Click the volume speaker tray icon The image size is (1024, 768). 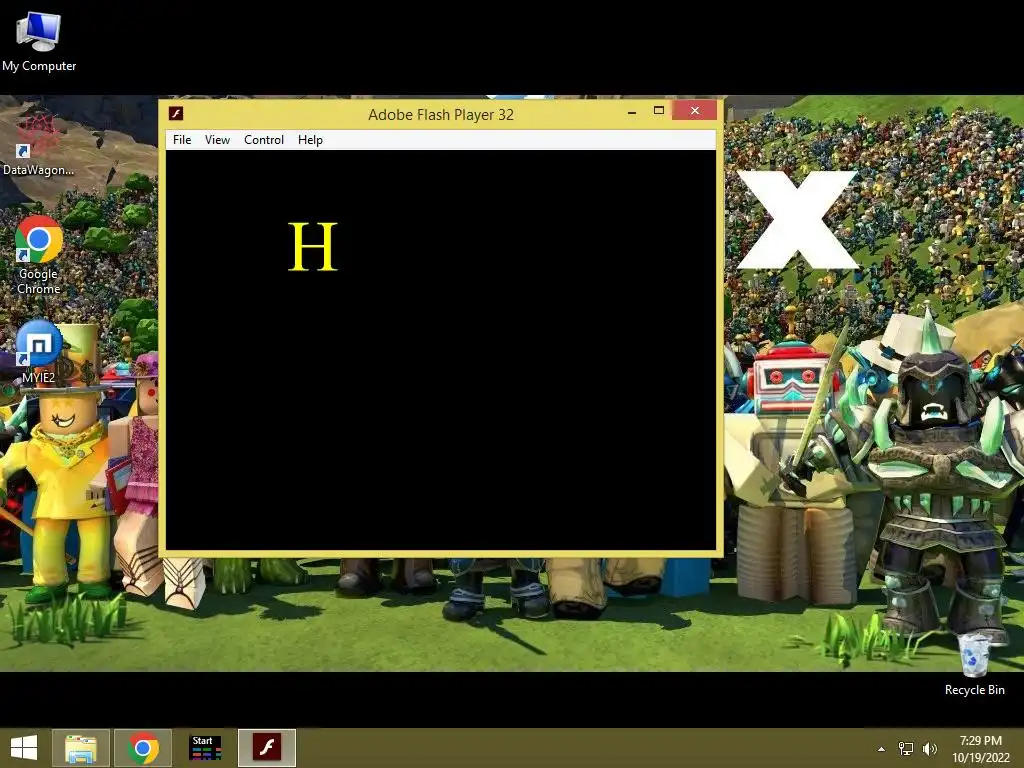pyautogui.click(x=929, y=749)
